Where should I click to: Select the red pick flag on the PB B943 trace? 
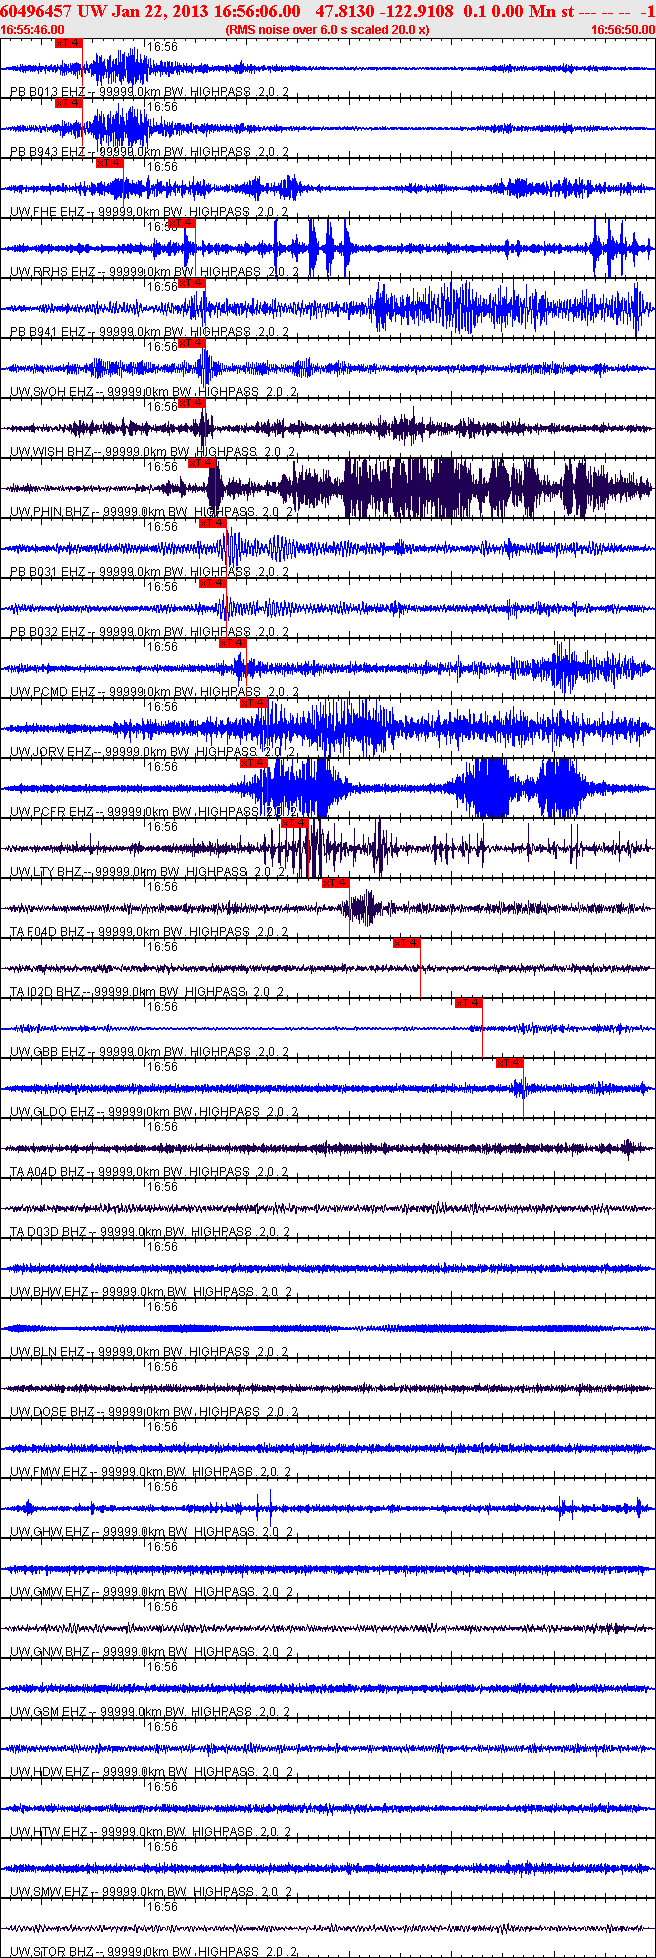[x=68, y=103]
